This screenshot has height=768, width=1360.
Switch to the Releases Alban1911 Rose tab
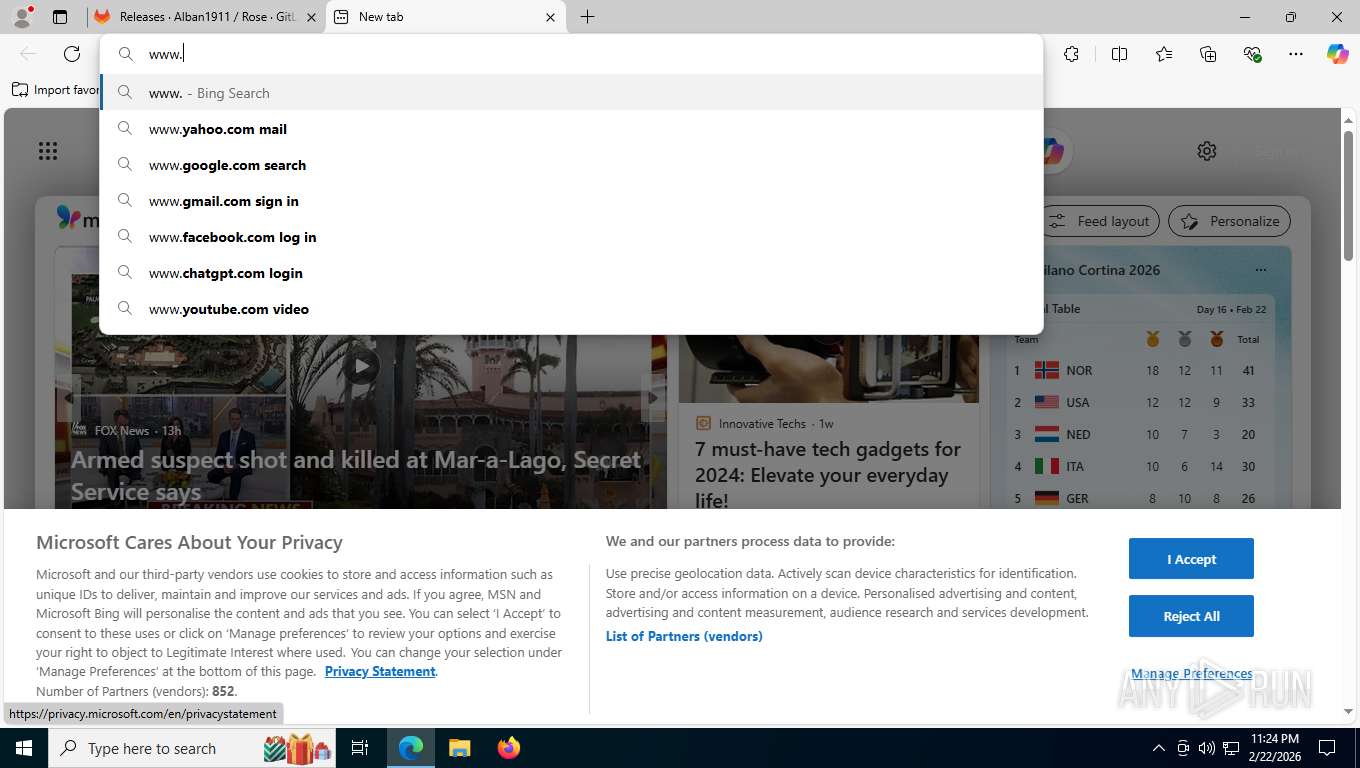205,17
